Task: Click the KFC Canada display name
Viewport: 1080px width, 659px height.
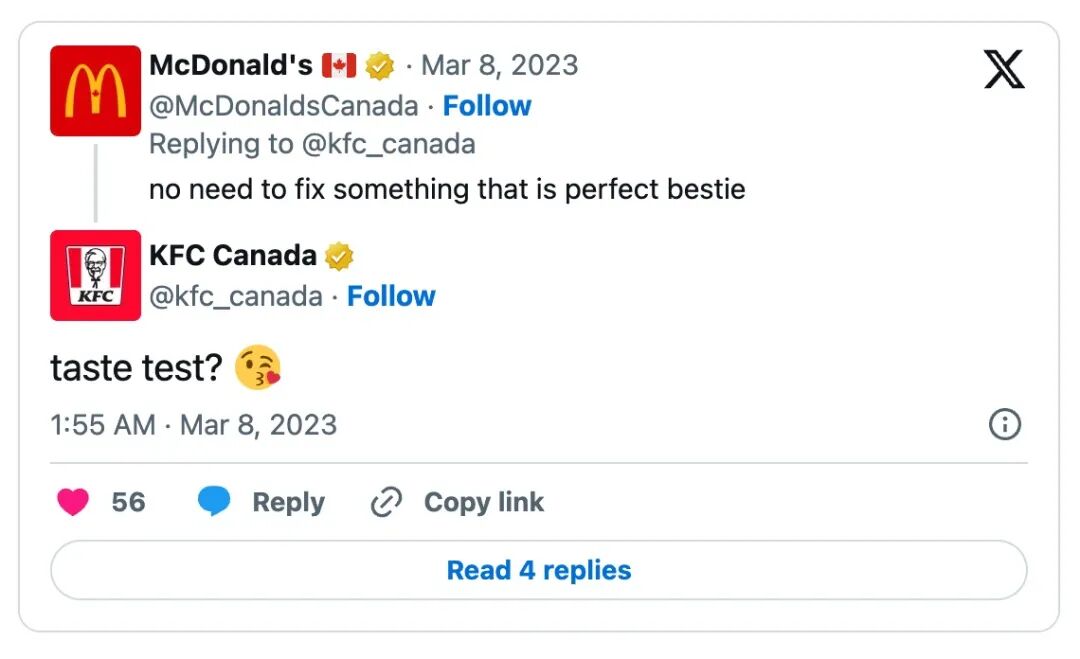Action: tap(233, 256)
